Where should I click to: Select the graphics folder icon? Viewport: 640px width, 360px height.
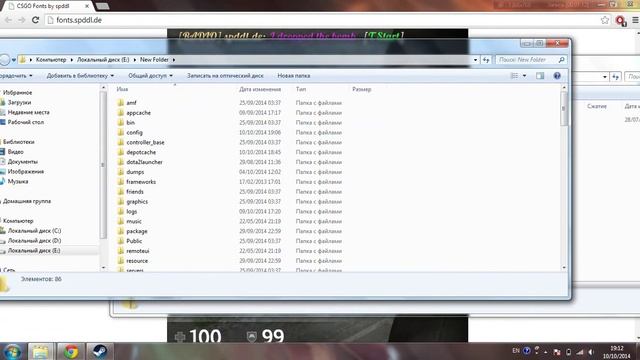point(120,201)
